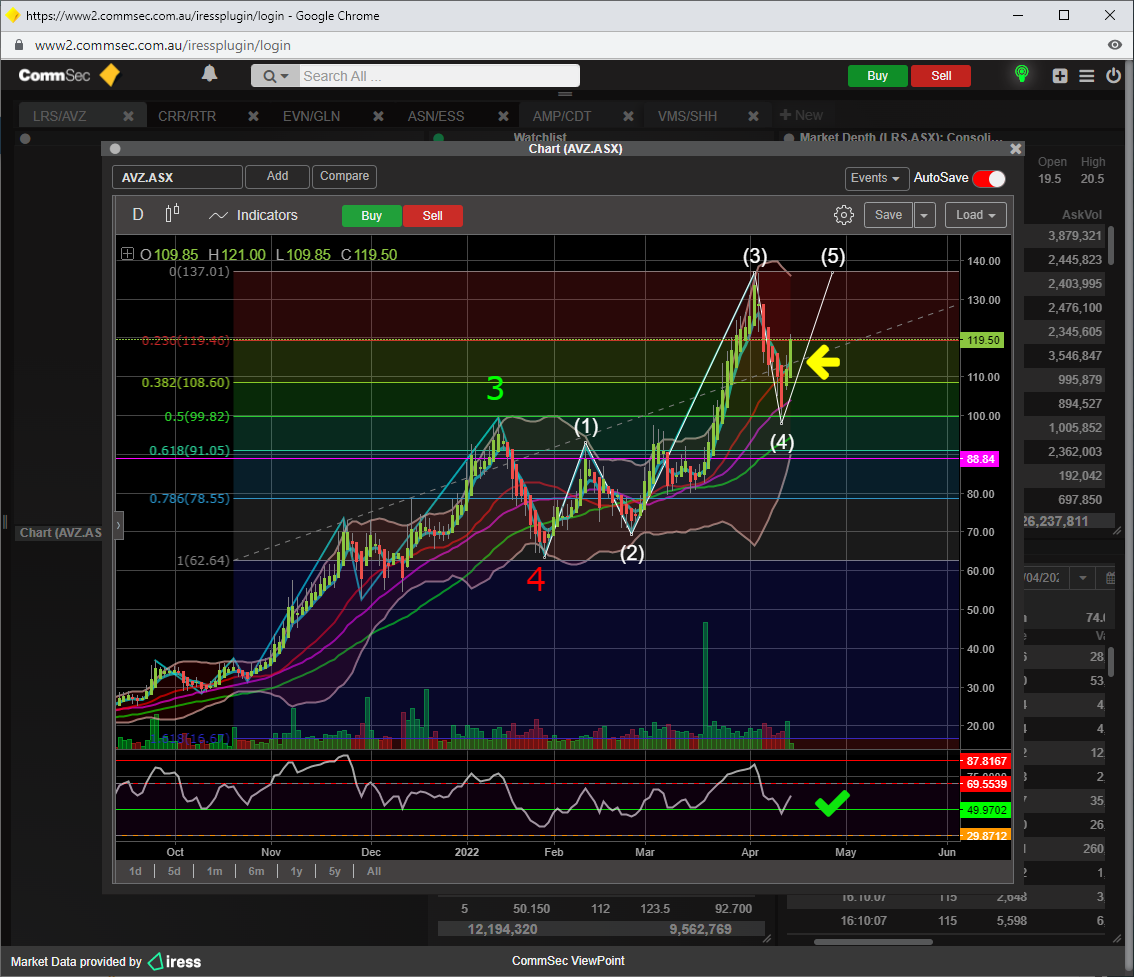Expand the left side panel arrow
The width and height of the screenshot is (1134, 977).
point(118,524)
